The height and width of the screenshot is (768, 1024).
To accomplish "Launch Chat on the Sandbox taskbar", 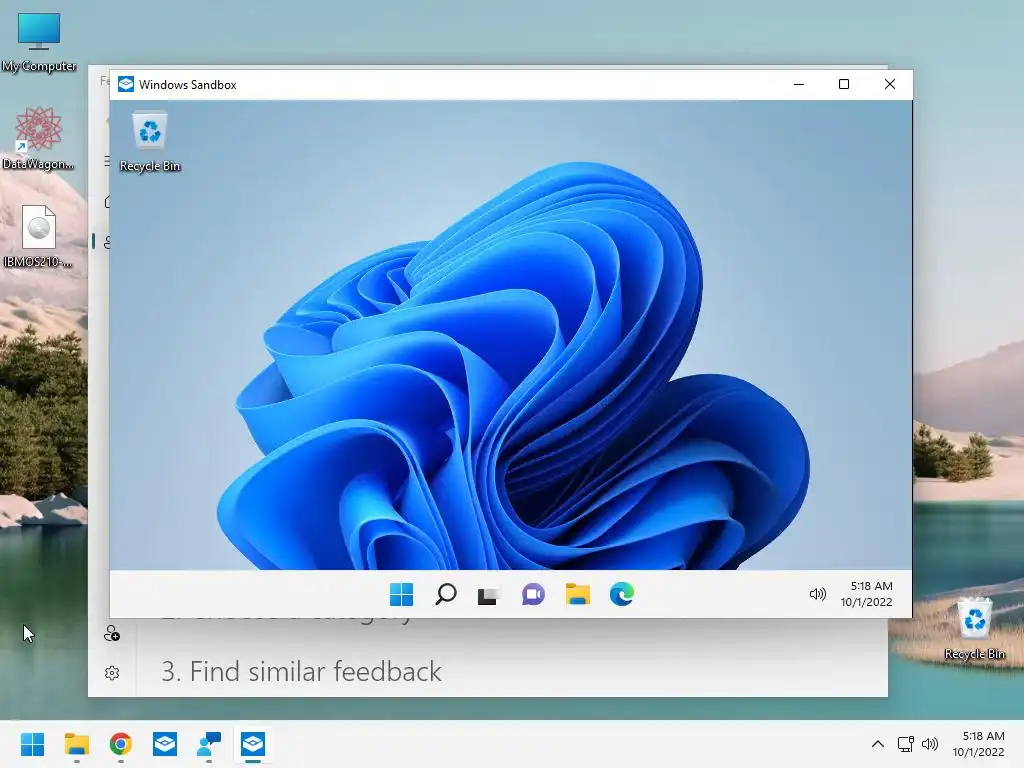I will pos(533,594).
